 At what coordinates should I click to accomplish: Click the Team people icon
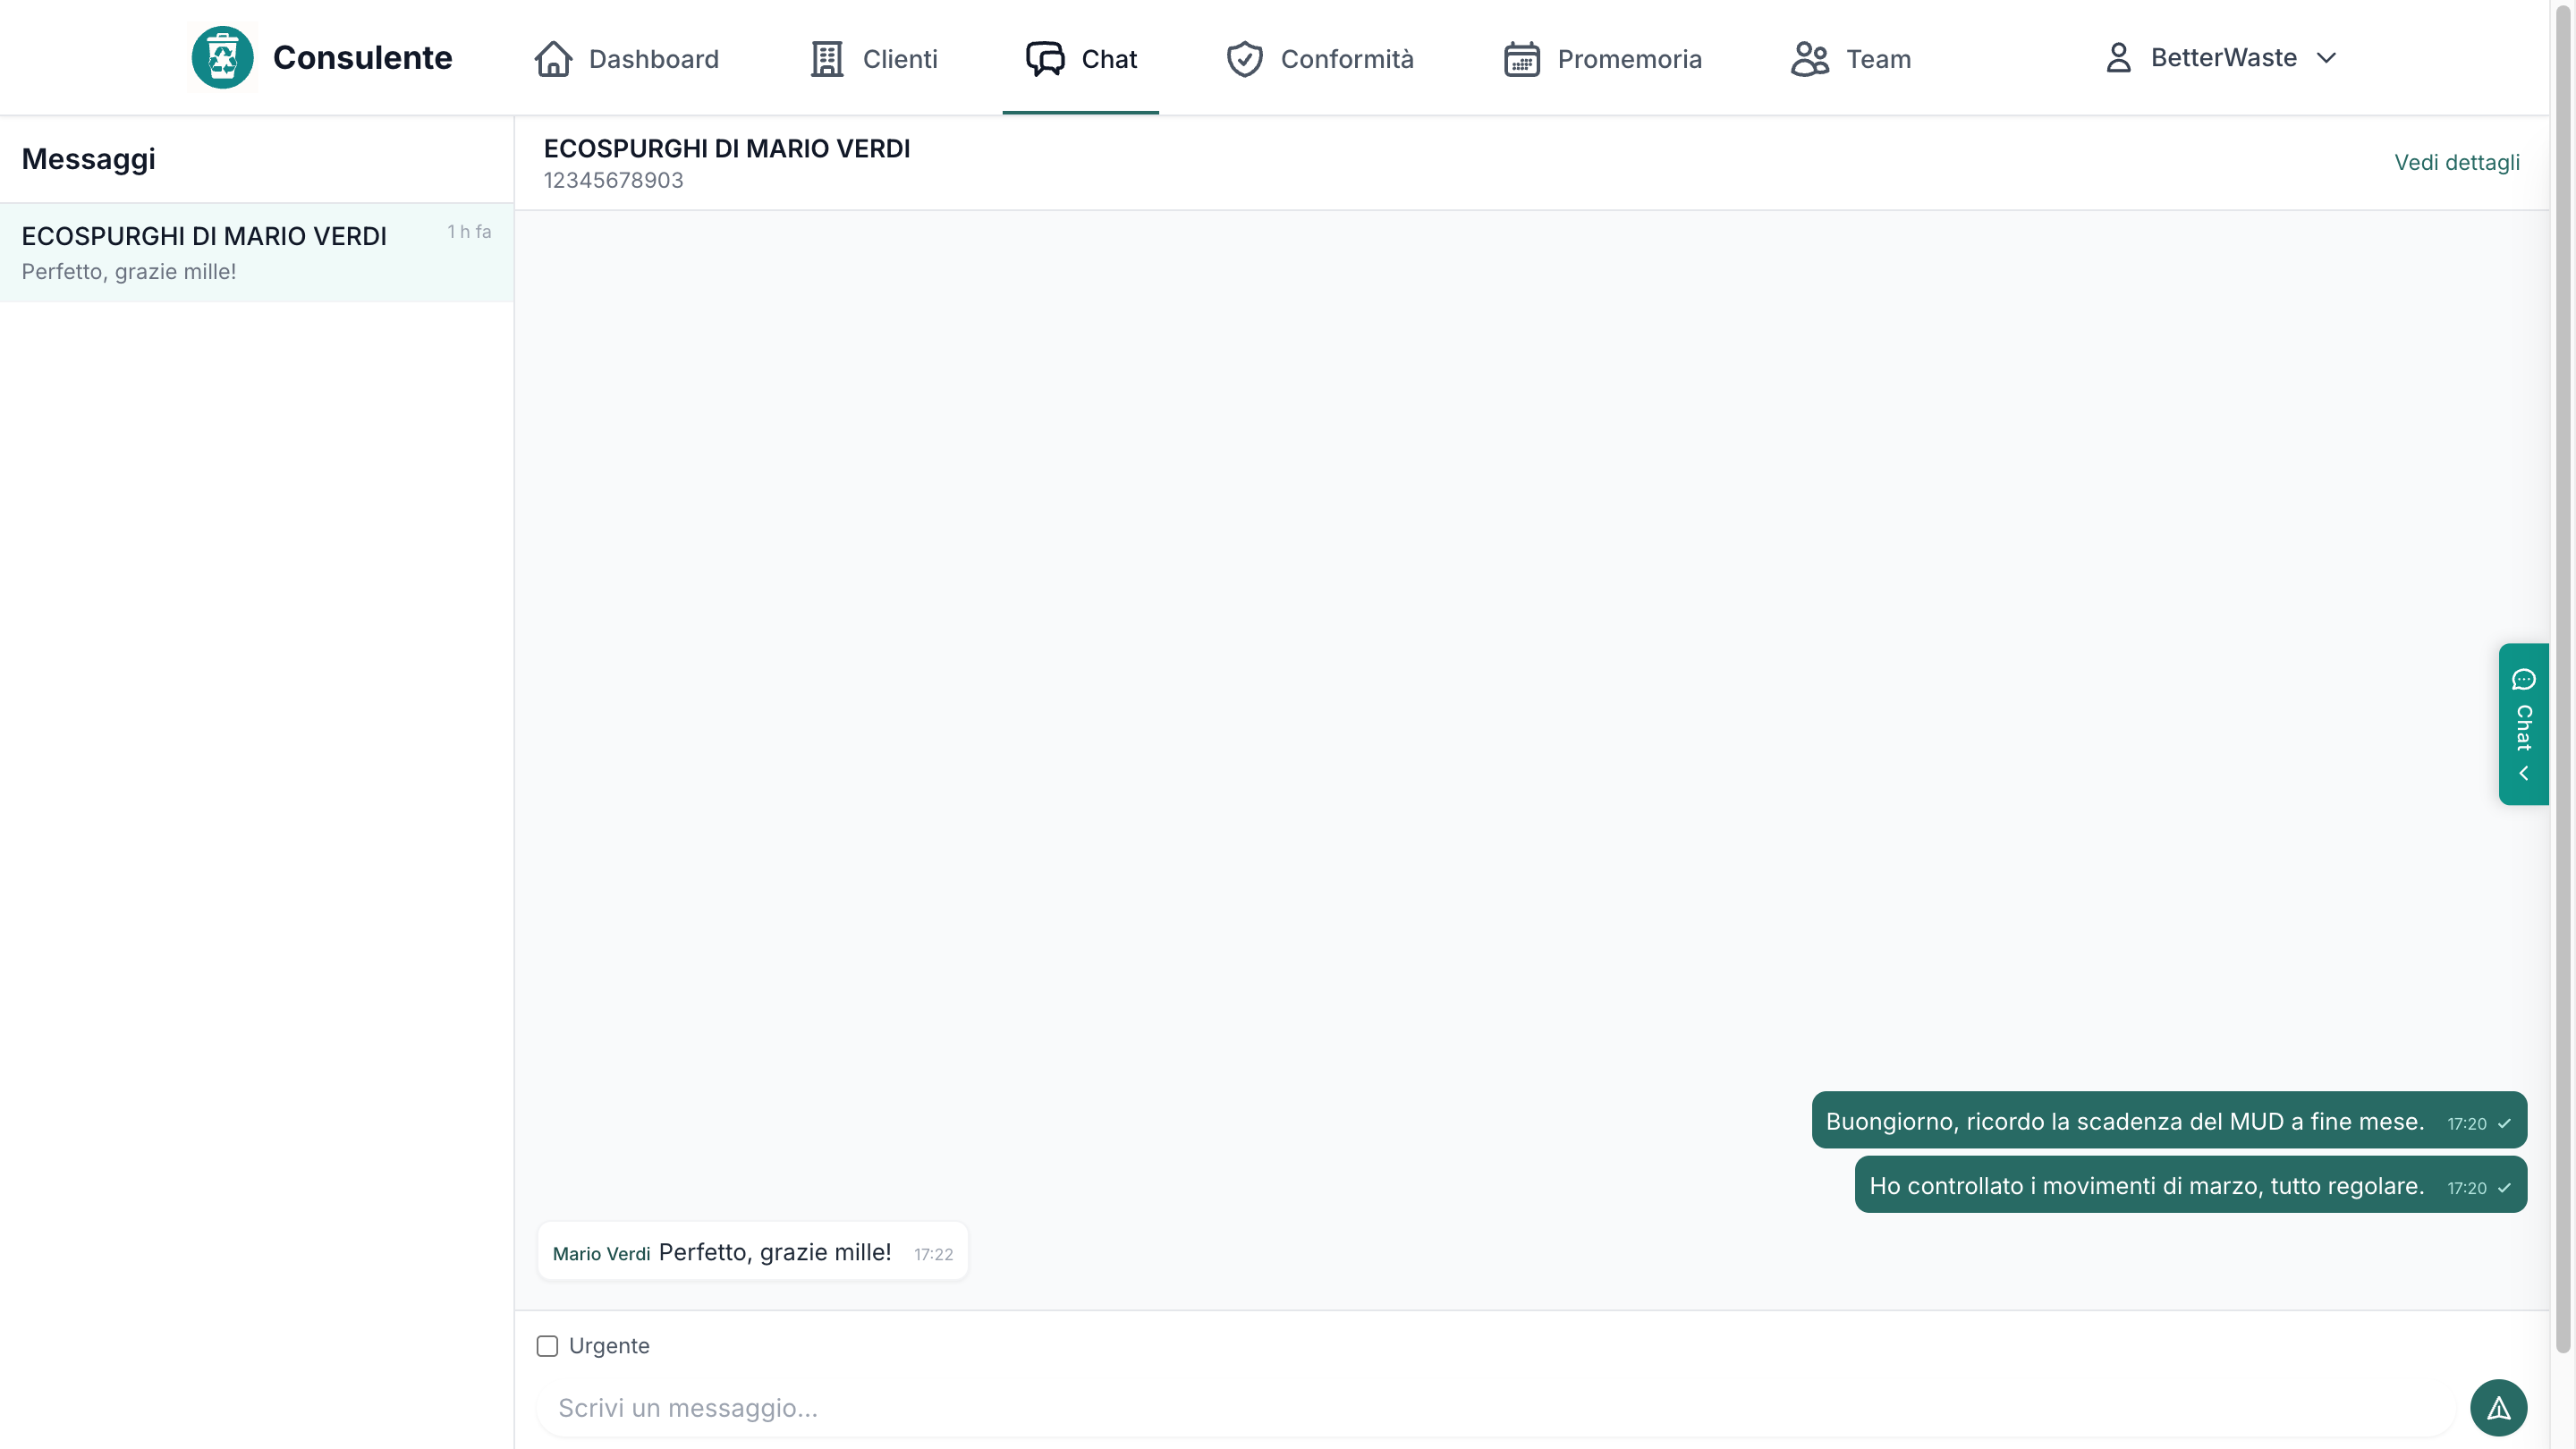(1810, 59)
